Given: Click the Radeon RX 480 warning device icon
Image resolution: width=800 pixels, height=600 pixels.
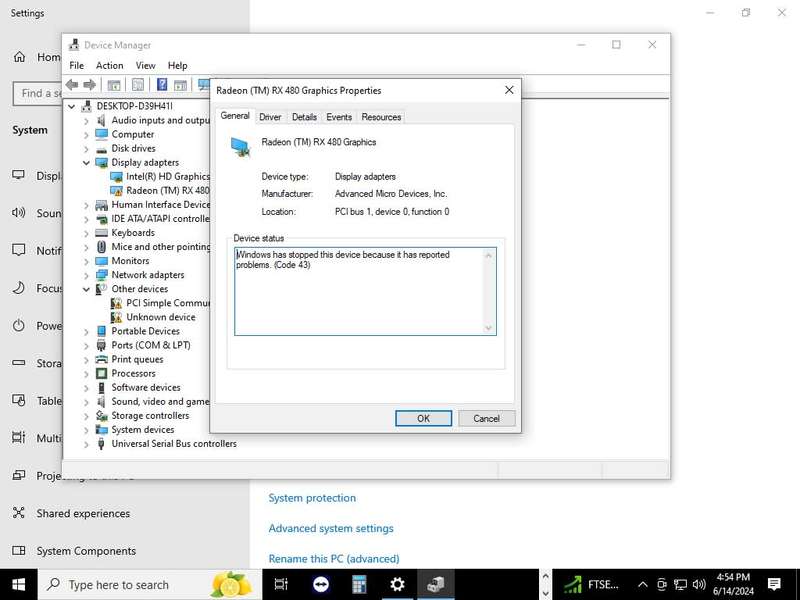Looking at the screenshot, I should tap(116, 191).
